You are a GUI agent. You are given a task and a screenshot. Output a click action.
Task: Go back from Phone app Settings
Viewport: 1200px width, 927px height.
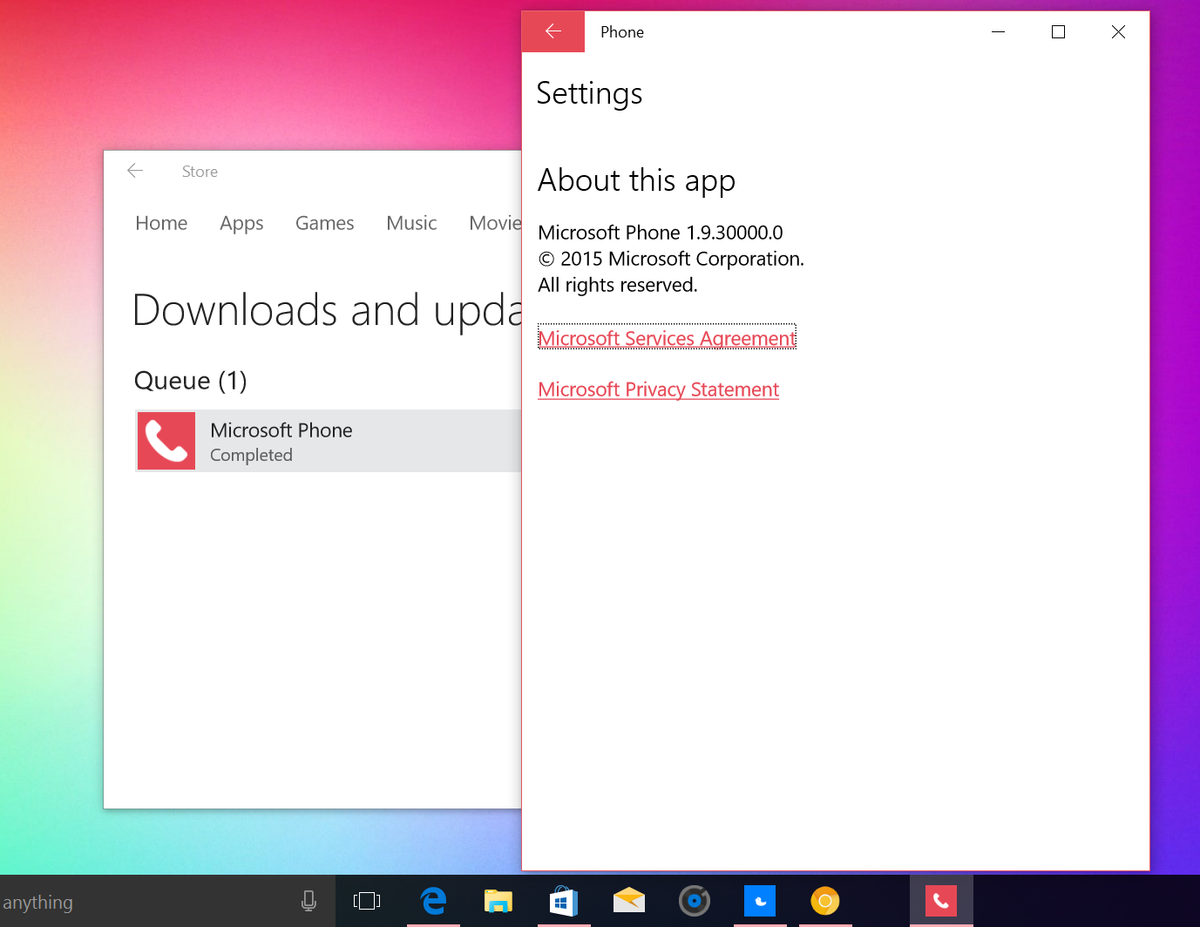point(552,31)
